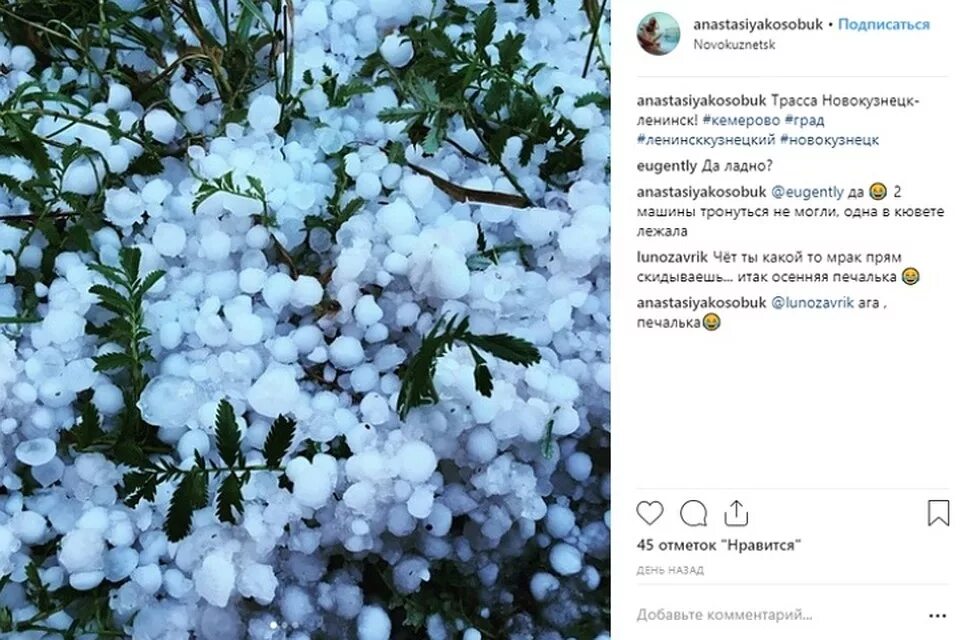The height and width of the screenshot is (640, 960).
Task: Open the #ленинсккузнецкий hashtag
Action: coord(706,140)
